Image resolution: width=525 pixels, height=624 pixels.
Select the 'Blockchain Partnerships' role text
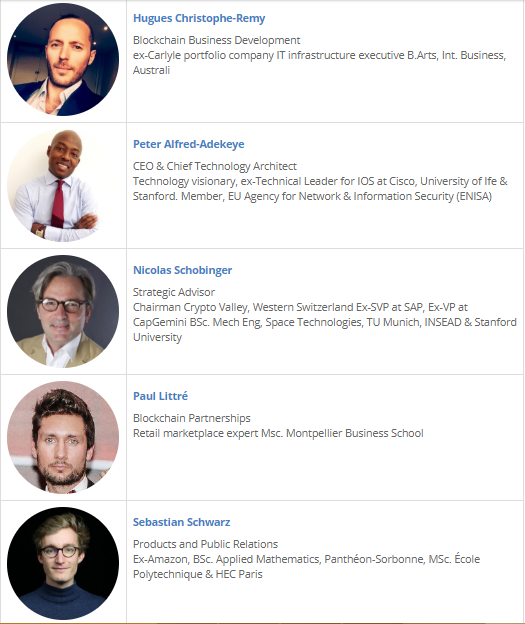192,418
